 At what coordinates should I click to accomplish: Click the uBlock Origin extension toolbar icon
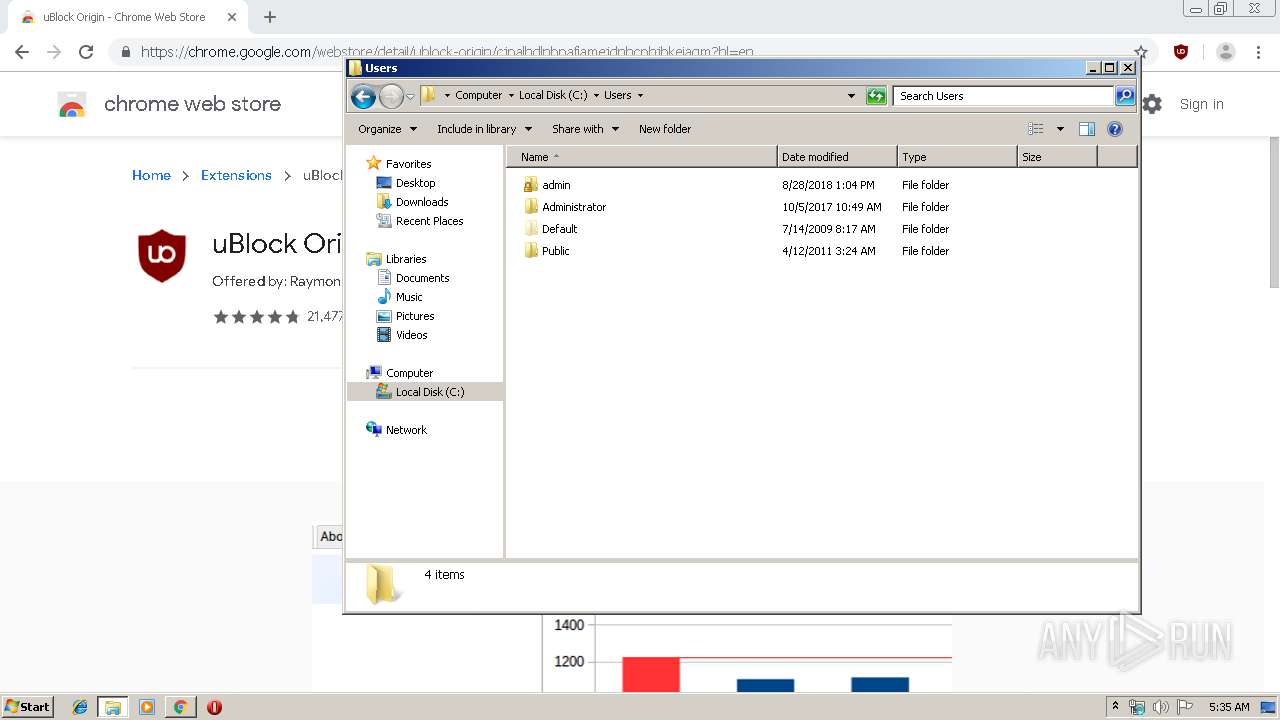[x=1181, y=52]
